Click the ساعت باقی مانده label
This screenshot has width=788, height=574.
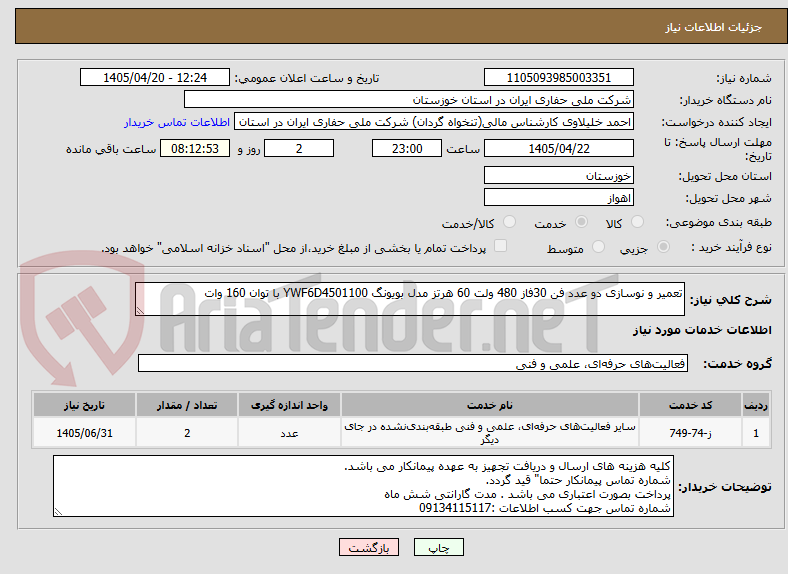coord(111,149)
